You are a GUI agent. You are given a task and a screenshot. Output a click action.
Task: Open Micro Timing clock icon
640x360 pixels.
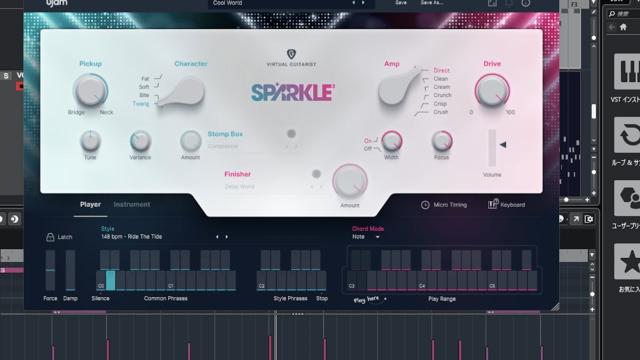(x=425, y=205)
